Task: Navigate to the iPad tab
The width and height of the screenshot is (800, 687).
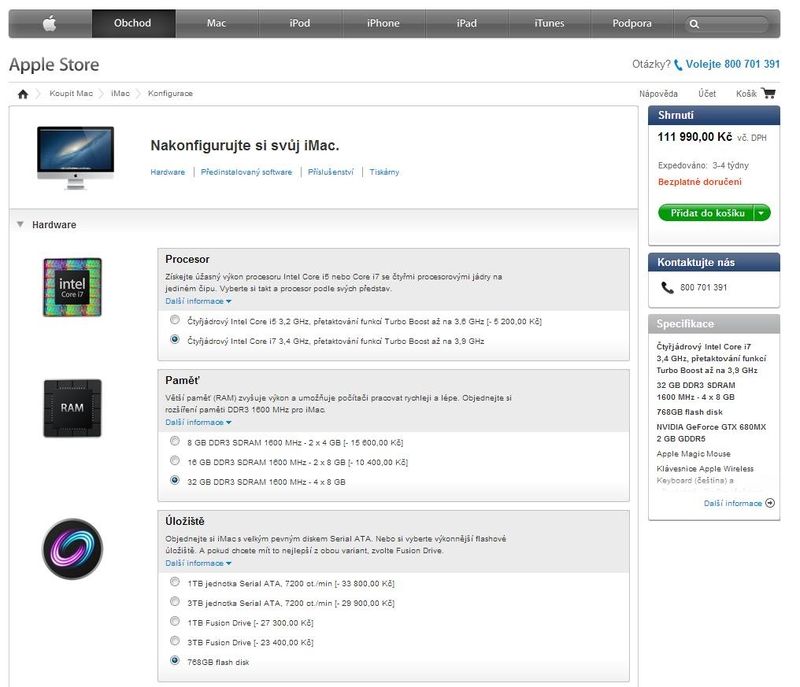Action: (x=466, y=23)
